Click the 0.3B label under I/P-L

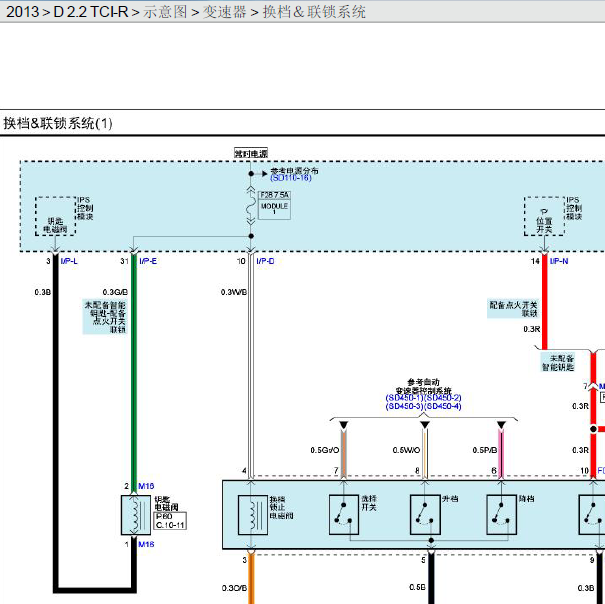tap(42, 292)
